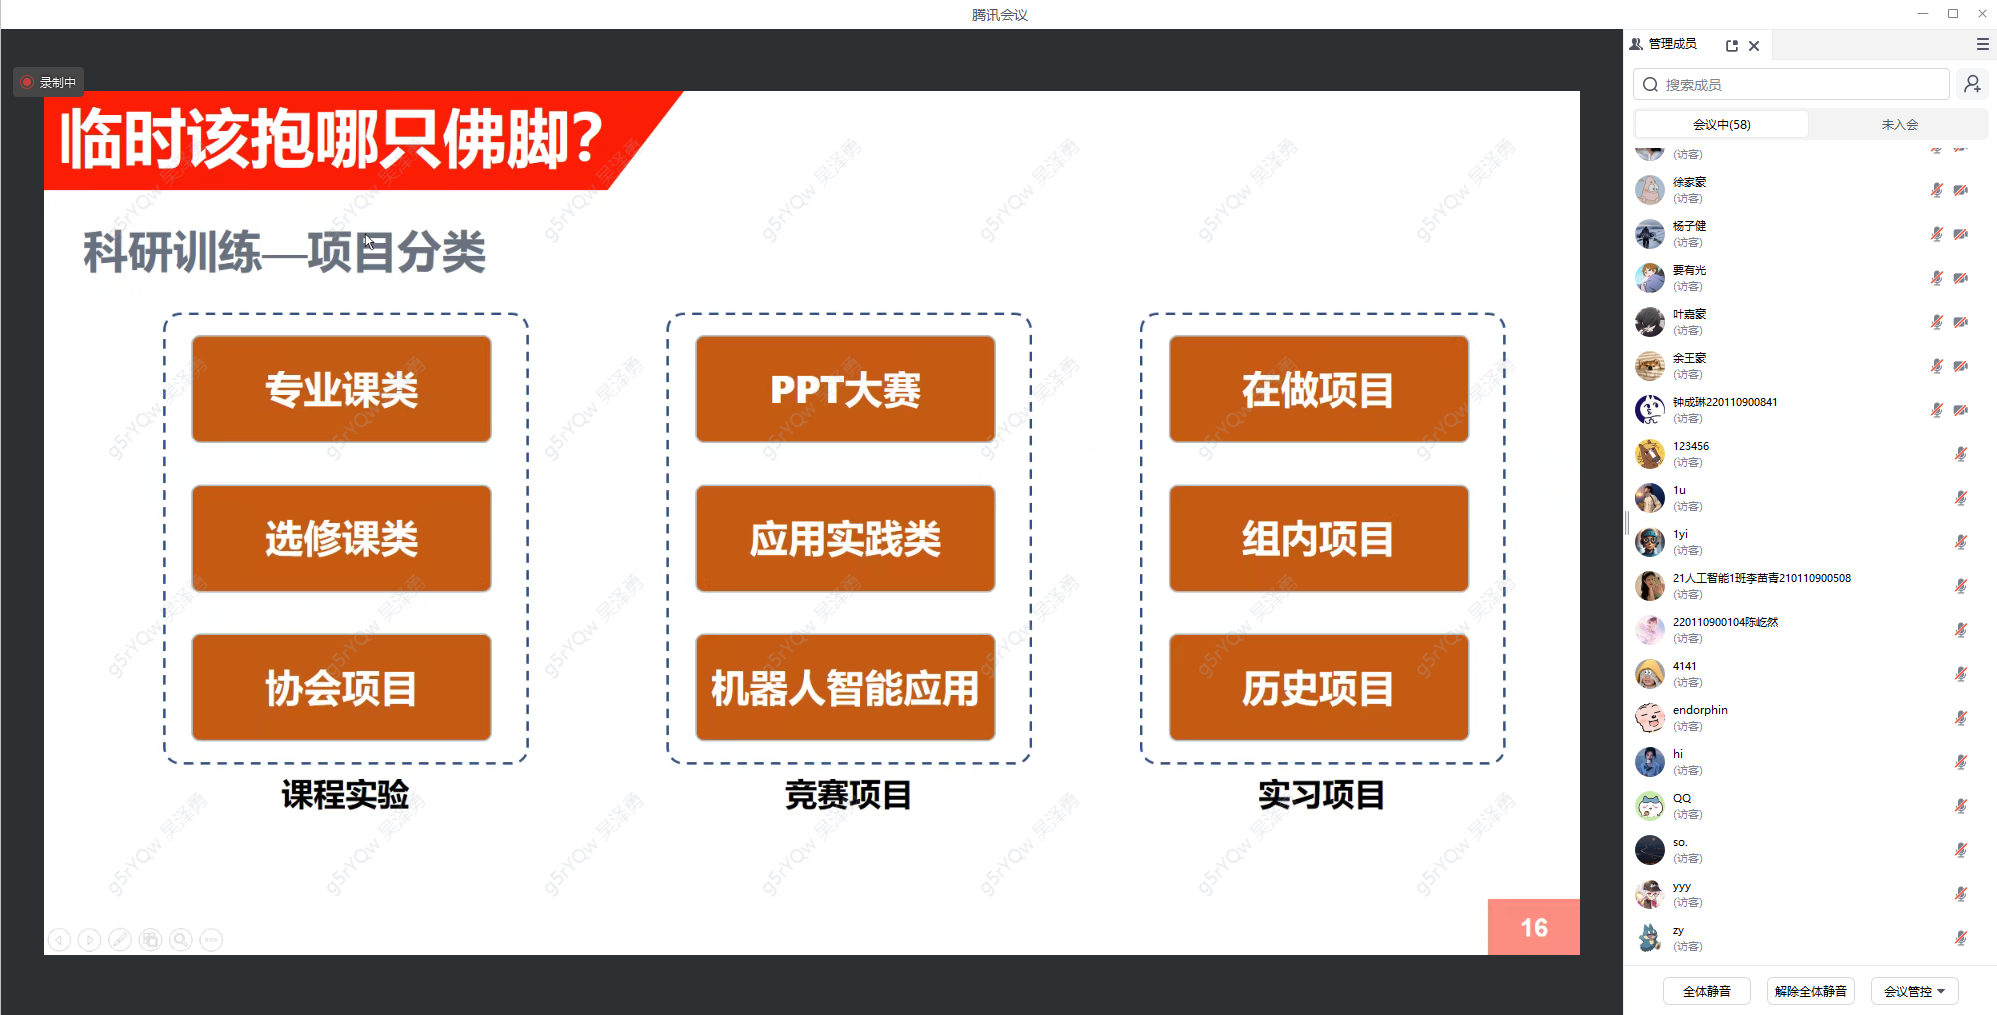Go to the previous slide in the presentation
The height and width of the screenshot is (1015, 1997).
60,940
